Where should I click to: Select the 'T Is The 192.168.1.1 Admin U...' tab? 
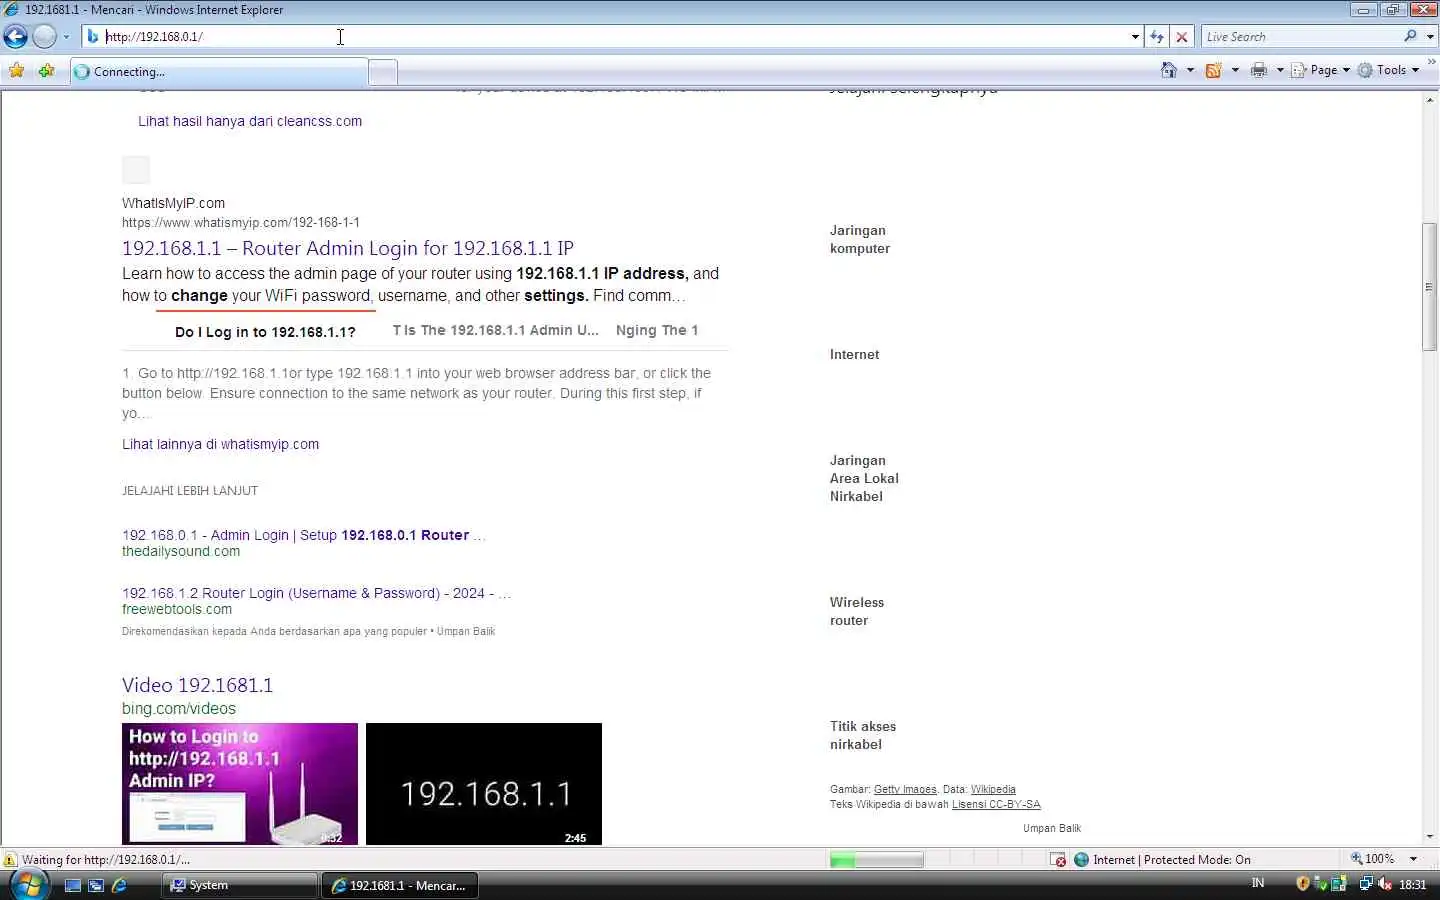[x=496, y=330]
